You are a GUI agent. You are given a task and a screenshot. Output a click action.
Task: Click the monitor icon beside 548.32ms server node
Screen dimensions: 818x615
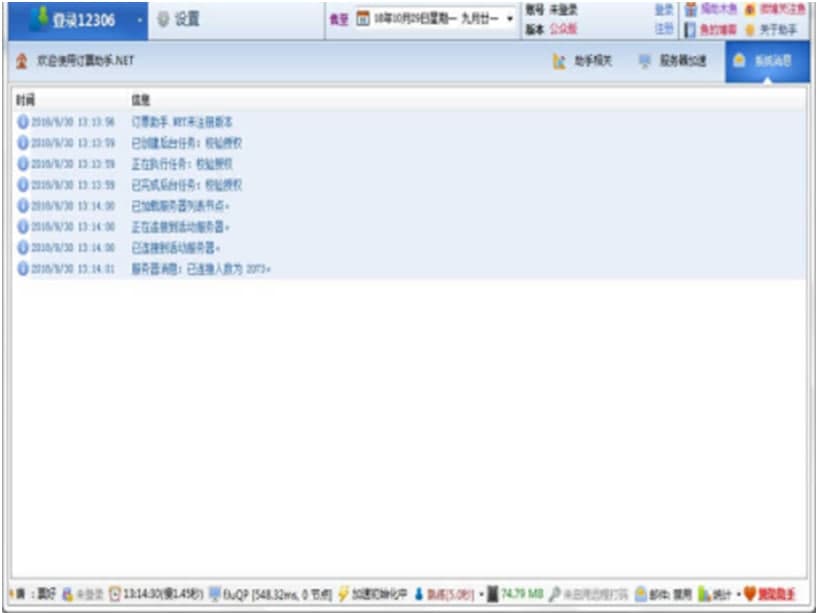coord(214,594)
